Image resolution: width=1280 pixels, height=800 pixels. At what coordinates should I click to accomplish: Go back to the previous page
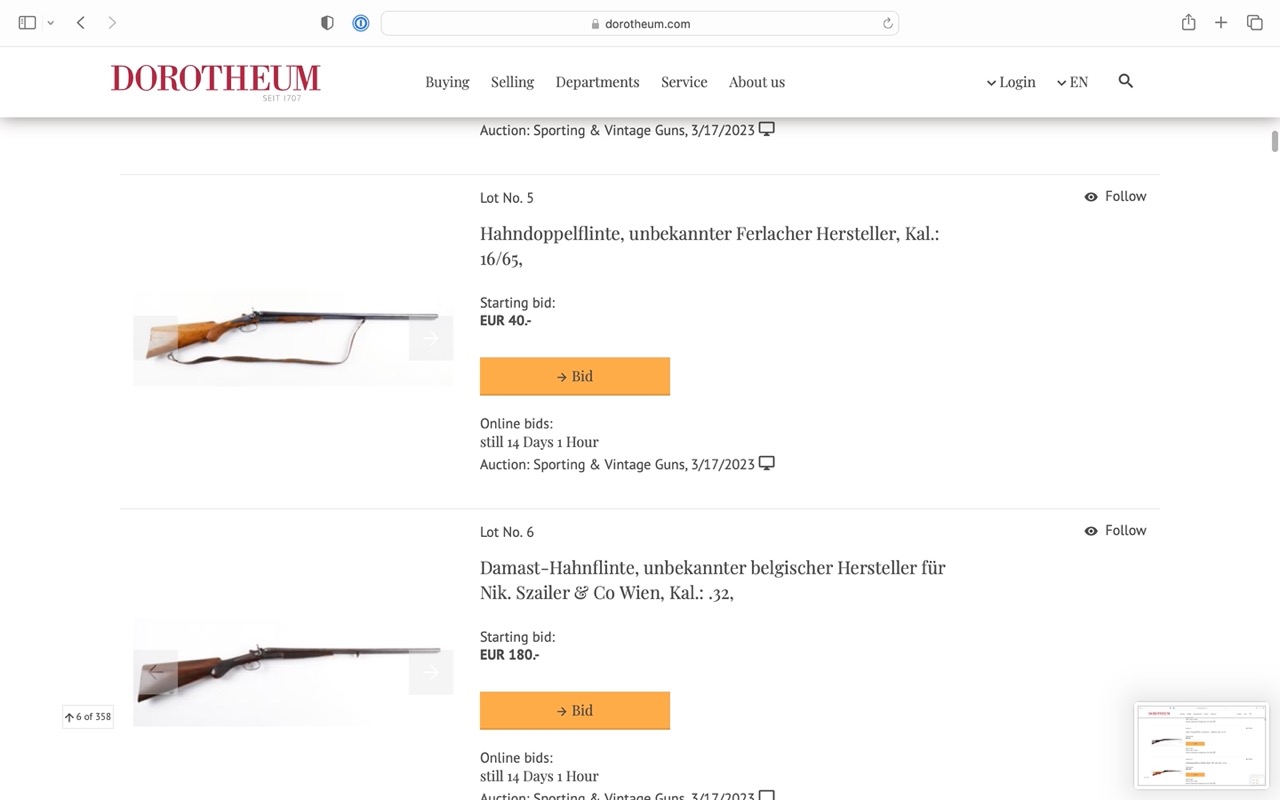pos(81,23)
